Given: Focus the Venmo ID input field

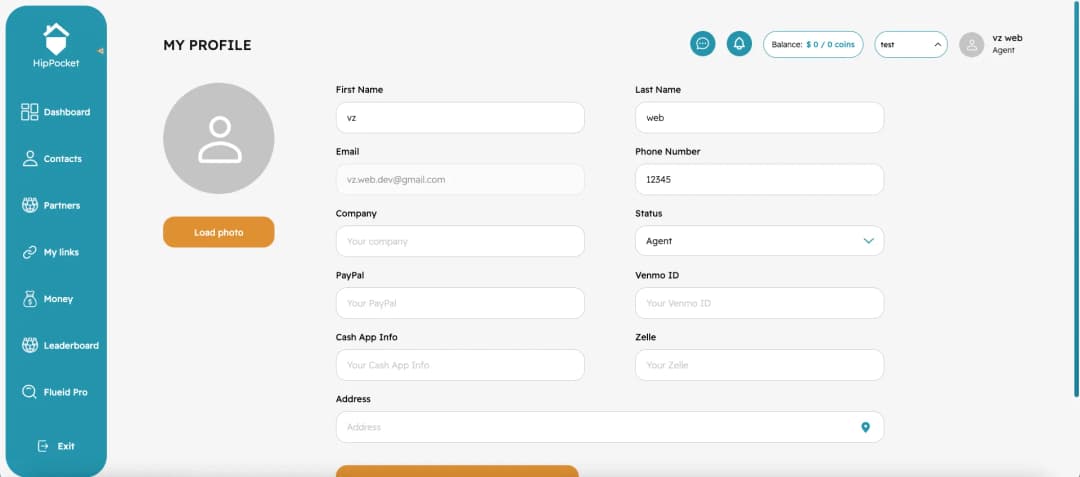Looking at the screenshot, I should click(759, 303).
